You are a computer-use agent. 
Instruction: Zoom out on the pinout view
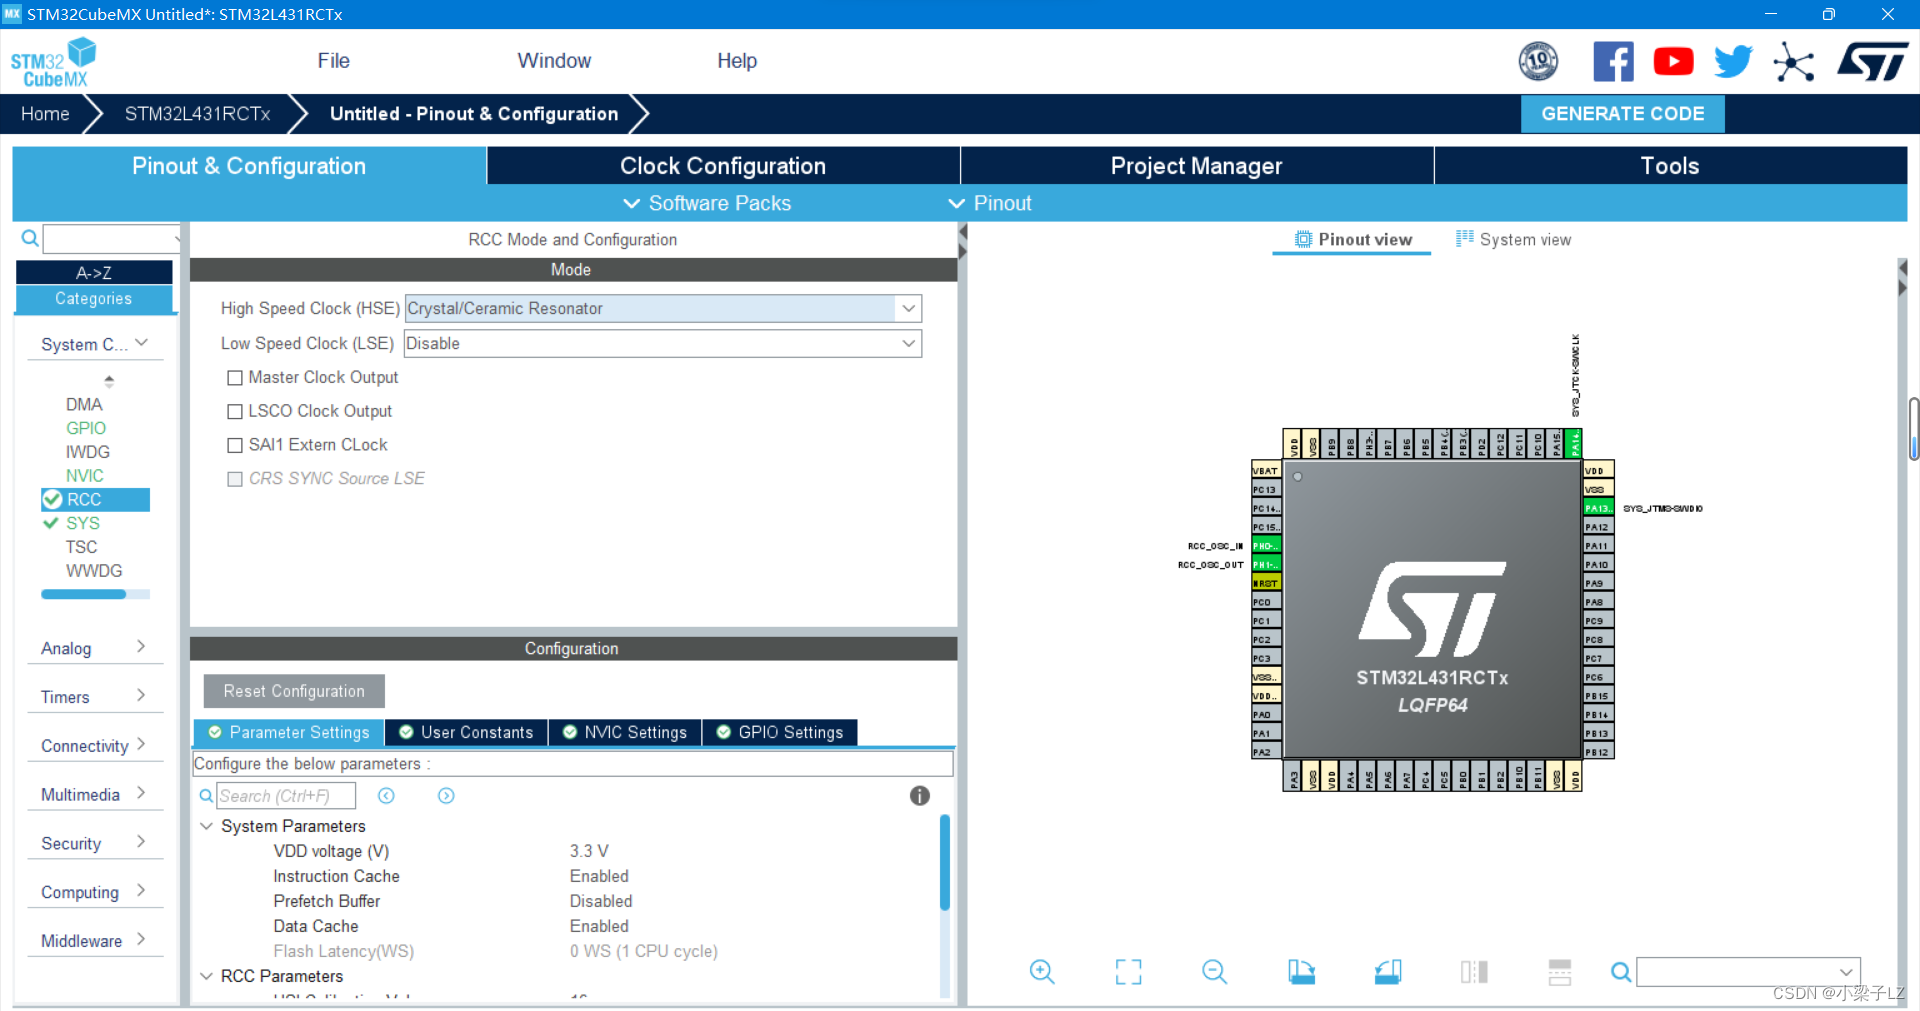coord(1214,971)
